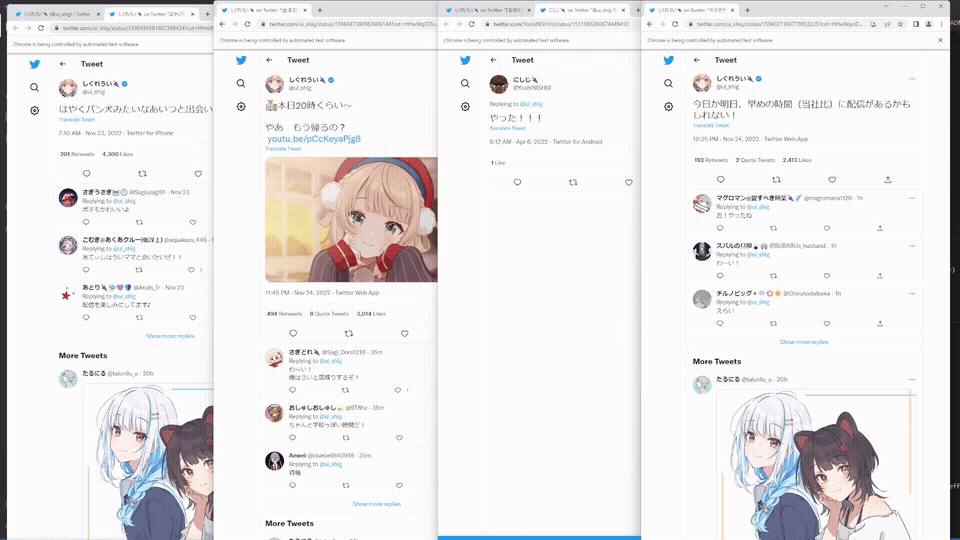View 3,014 Likes in second window

pos(371,314)
